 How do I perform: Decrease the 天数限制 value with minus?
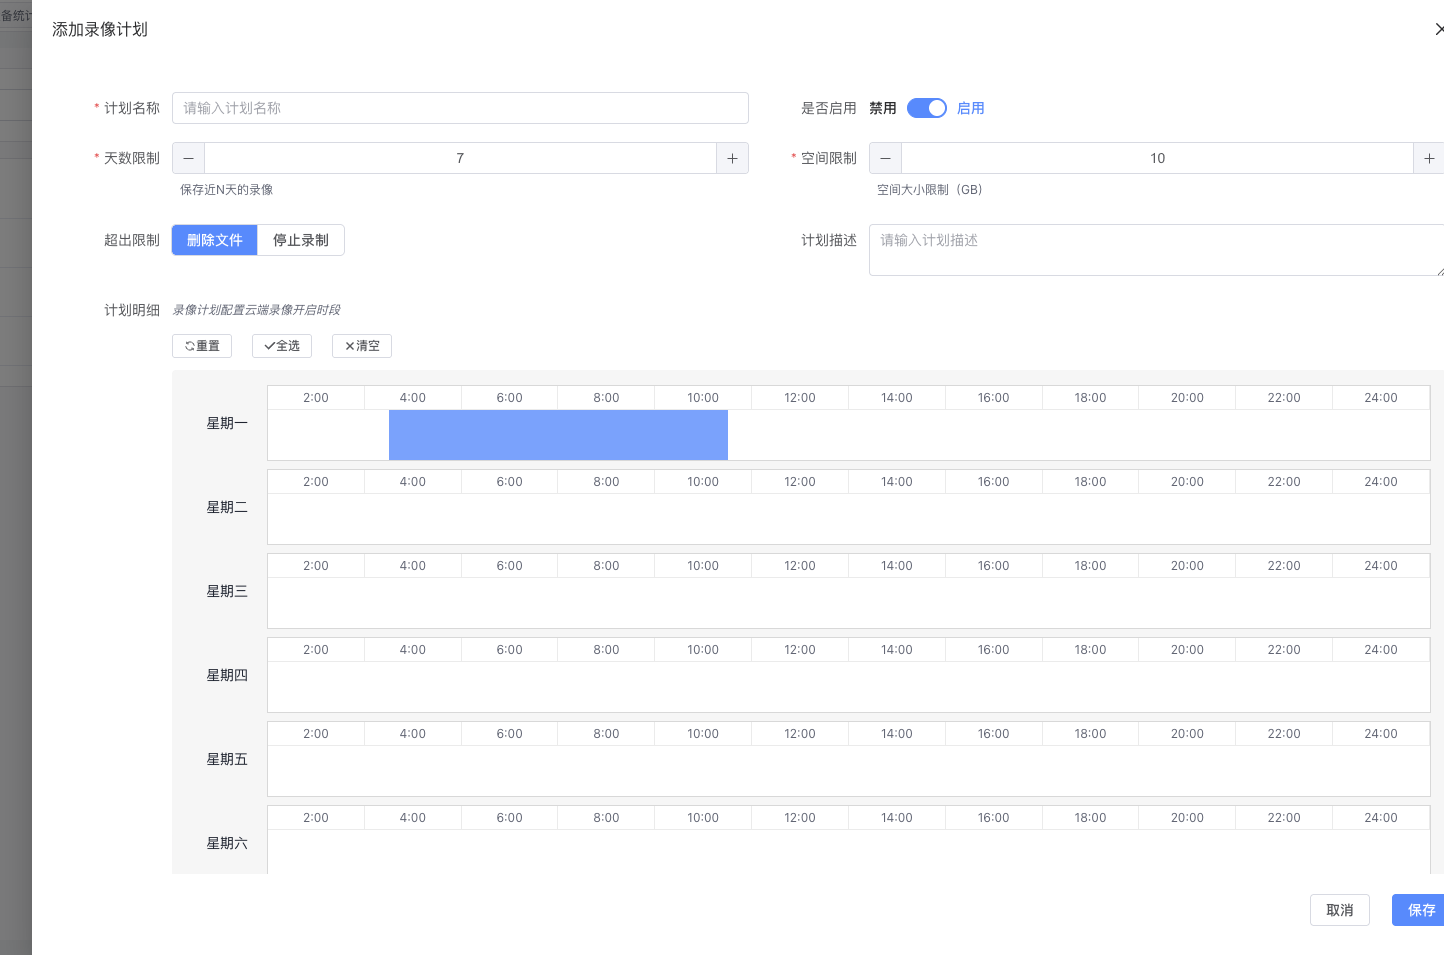point(188,158)
